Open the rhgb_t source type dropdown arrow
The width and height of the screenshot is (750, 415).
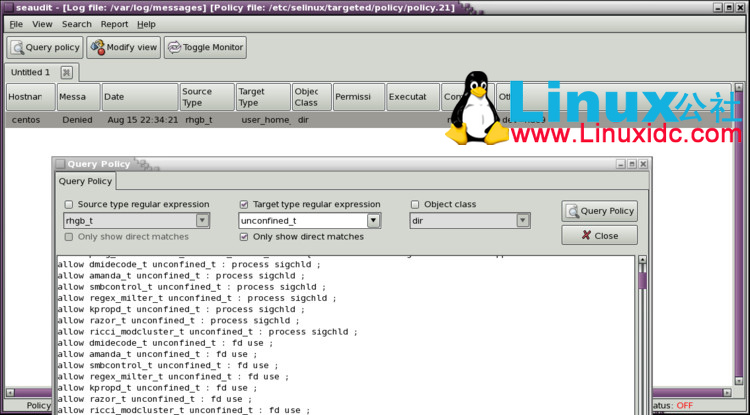point(202,220)
